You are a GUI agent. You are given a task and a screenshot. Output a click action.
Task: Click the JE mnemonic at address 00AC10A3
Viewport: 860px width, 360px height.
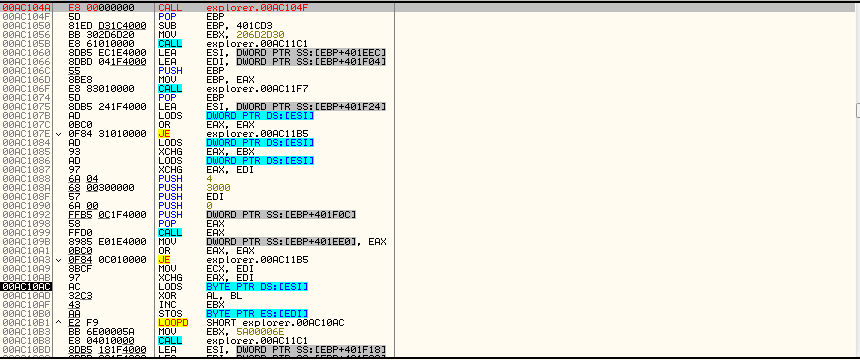point(163,260)
